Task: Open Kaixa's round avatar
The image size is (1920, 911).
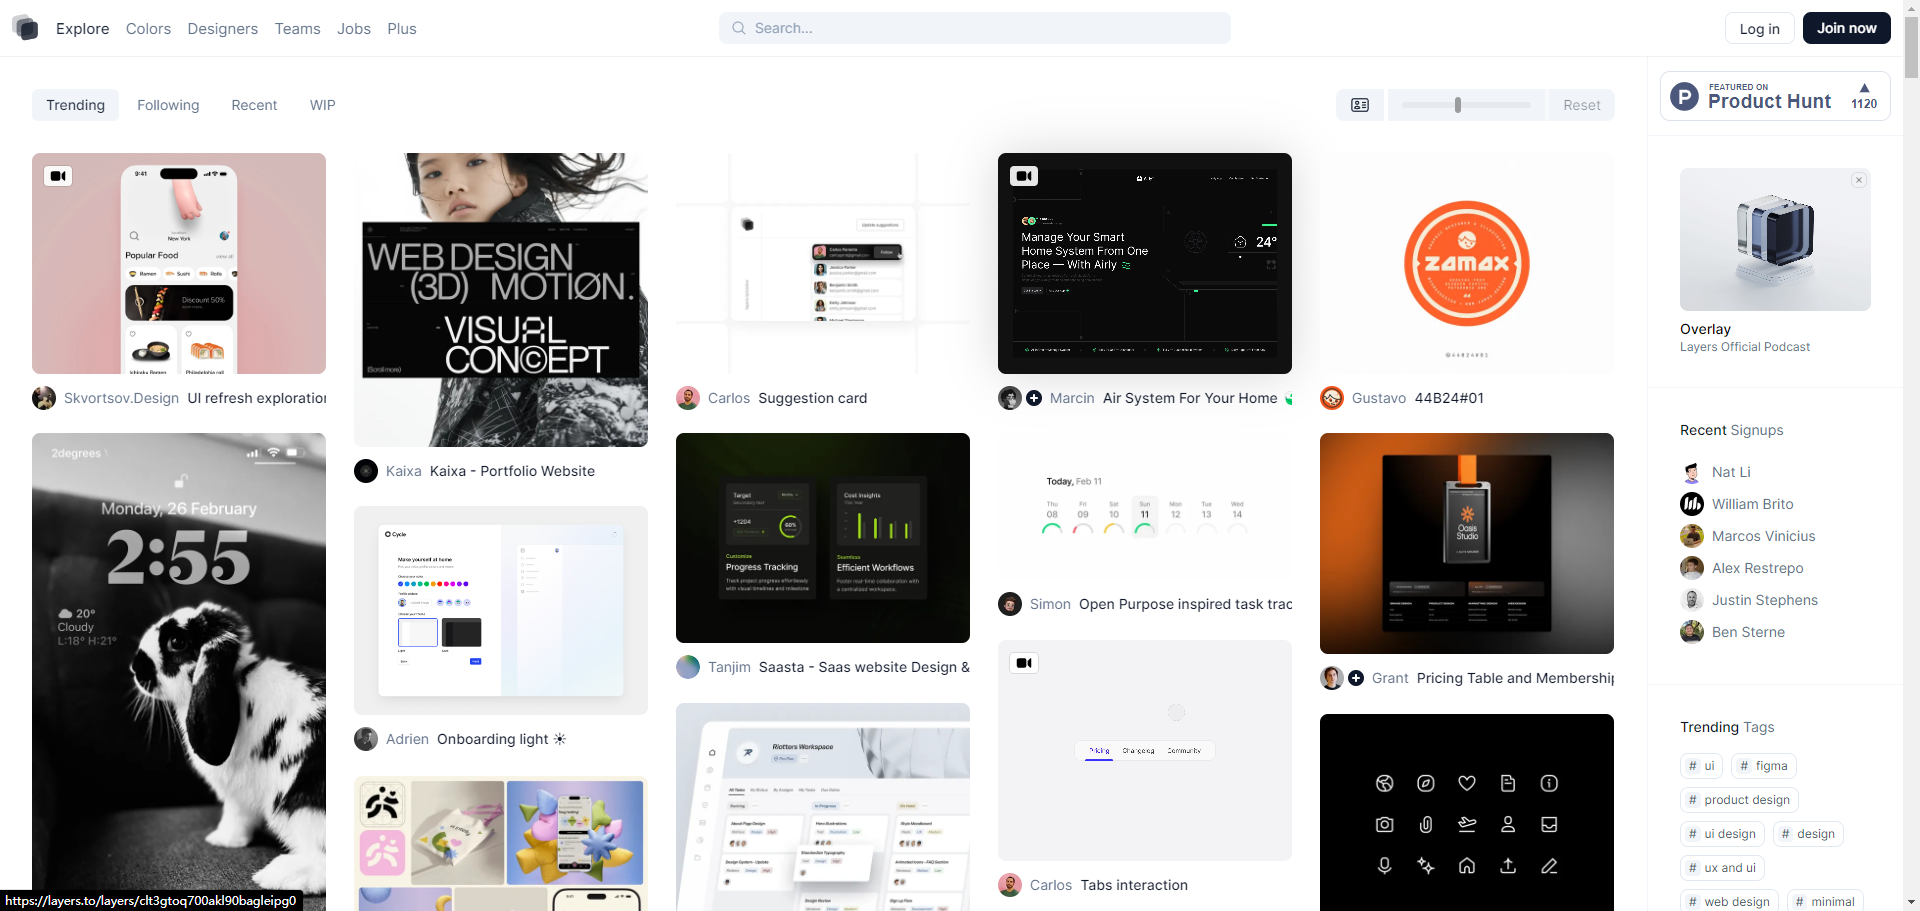Action: 366,471
